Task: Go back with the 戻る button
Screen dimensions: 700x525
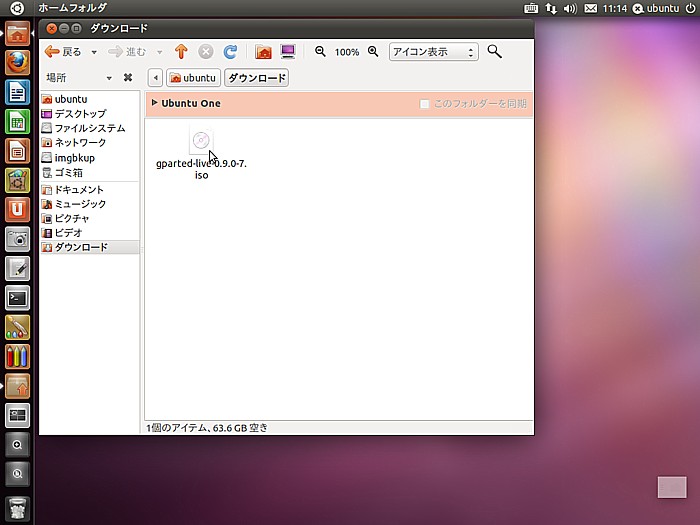Action: point(63,52)
